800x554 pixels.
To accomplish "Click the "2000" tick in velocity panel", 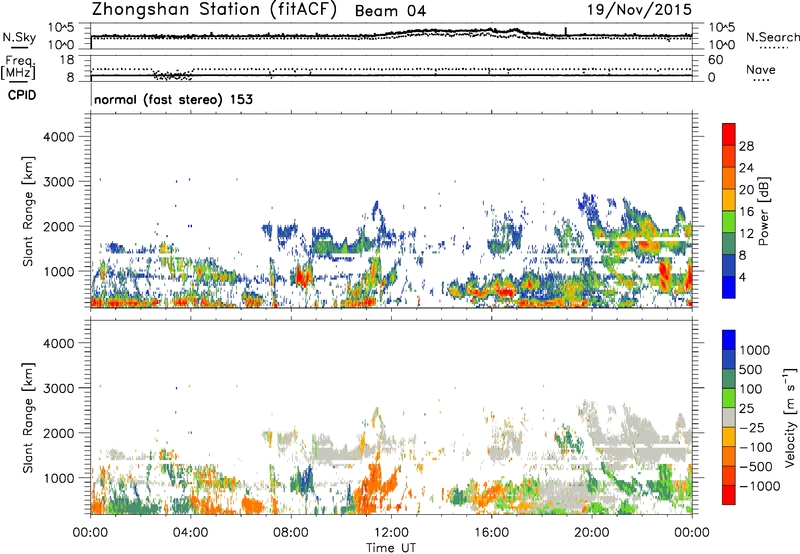I will point(59,433).
